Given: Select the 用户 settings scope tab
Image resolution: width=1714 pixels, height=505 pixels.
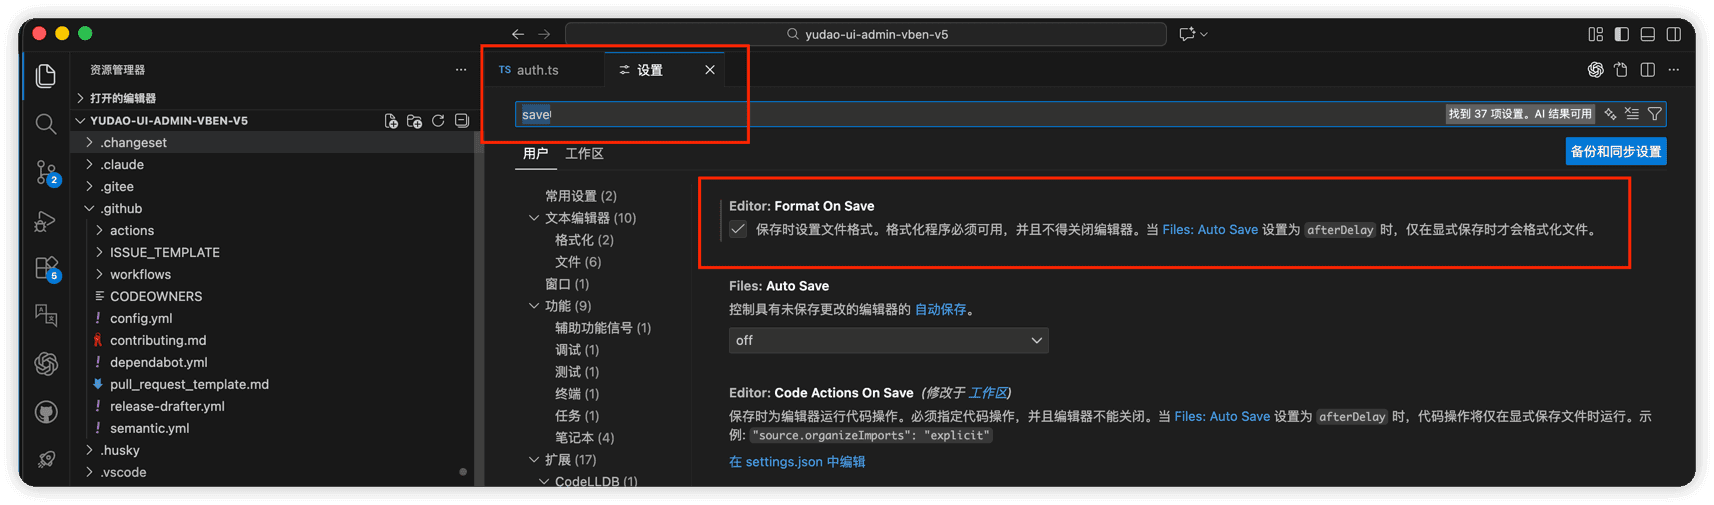Looking at the screenshot, I should click(x=536, y=154).
